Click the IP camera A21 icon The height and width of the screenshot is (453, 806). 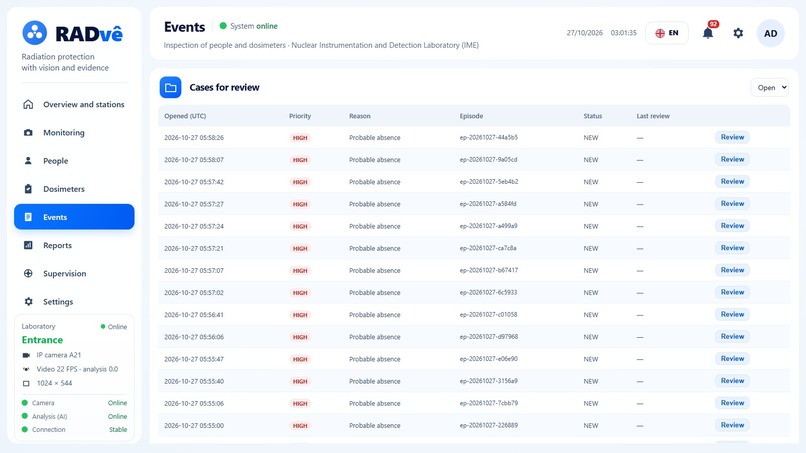(26, 355)
